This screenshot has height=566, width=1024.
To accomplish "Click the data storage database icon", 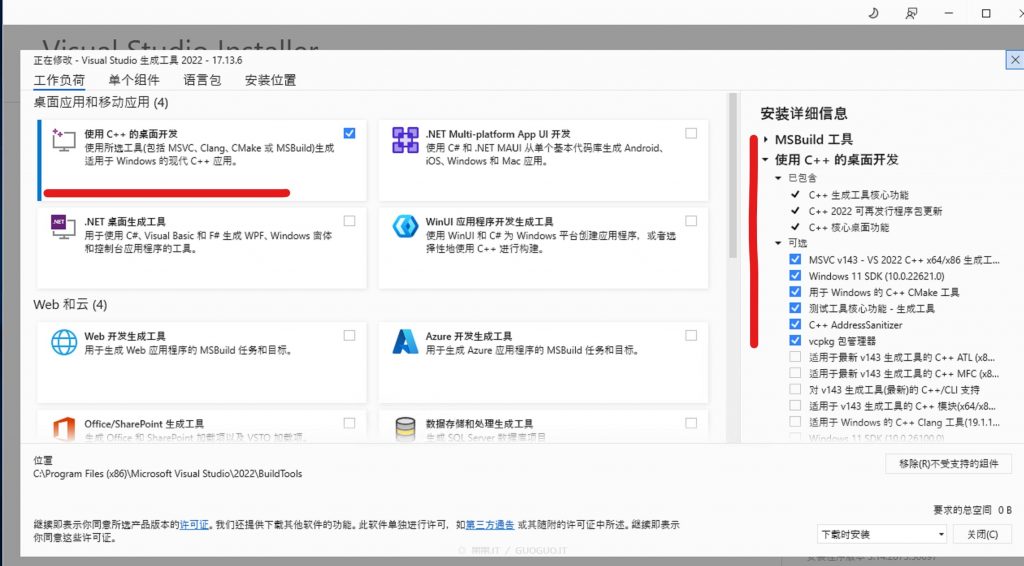I will pos(405,428).
